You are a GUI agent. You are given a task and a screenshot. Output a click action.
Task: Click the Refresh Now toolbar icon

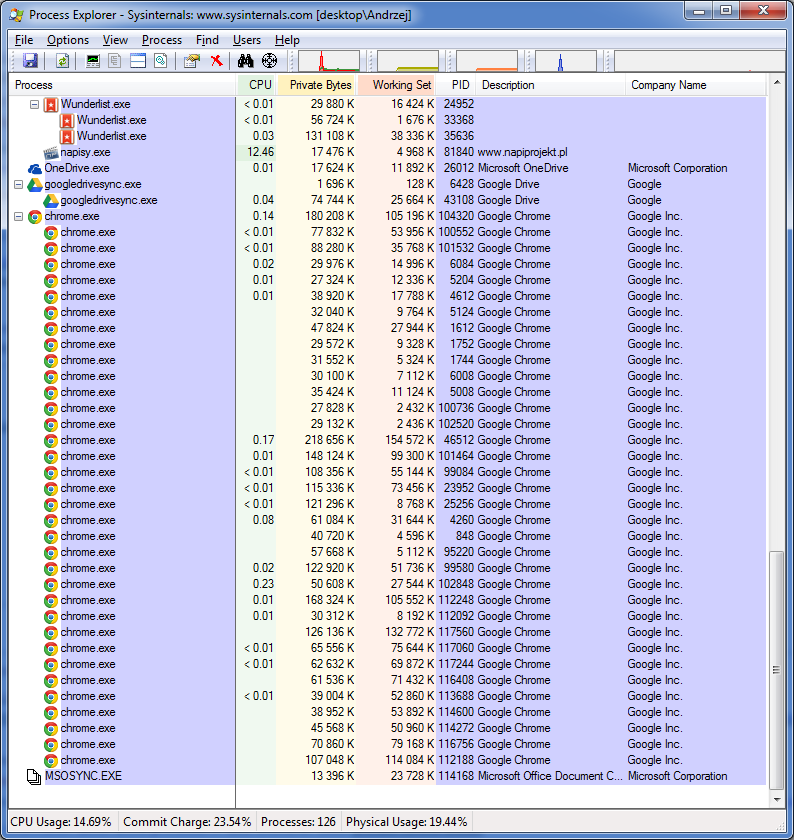pyautogui.click(x=63, y=61)
